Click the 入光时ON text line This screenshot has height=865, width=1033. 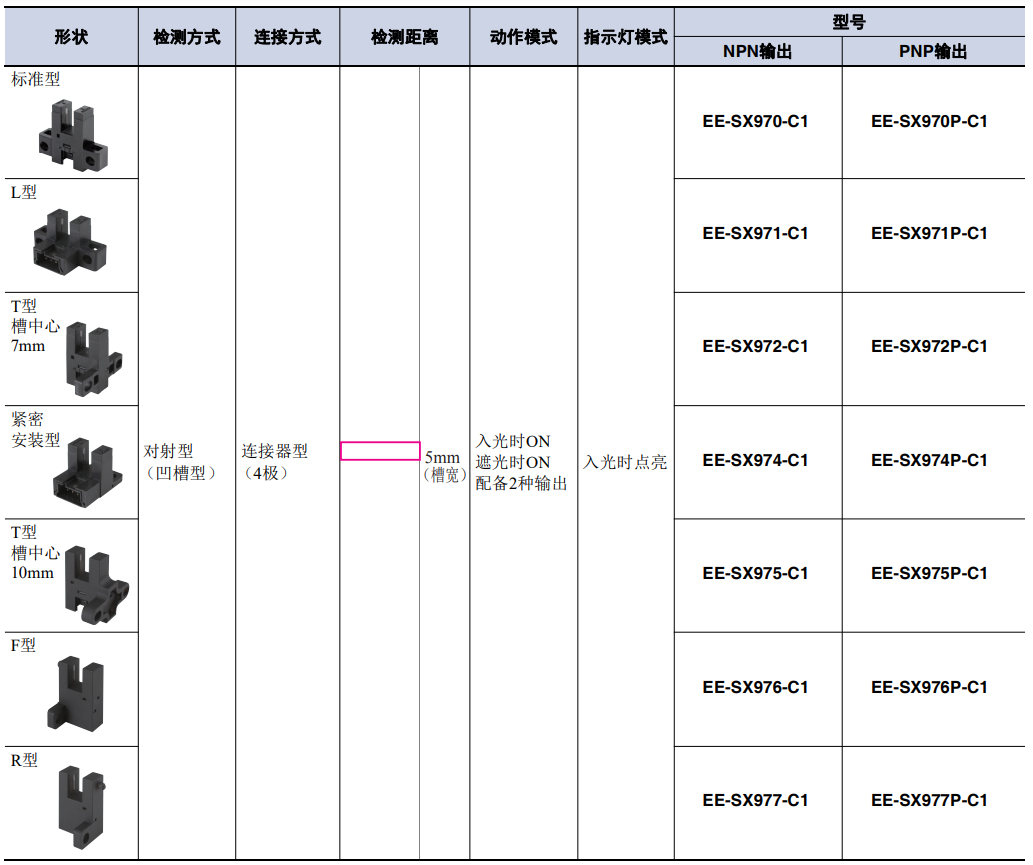[x=513, y=441]
